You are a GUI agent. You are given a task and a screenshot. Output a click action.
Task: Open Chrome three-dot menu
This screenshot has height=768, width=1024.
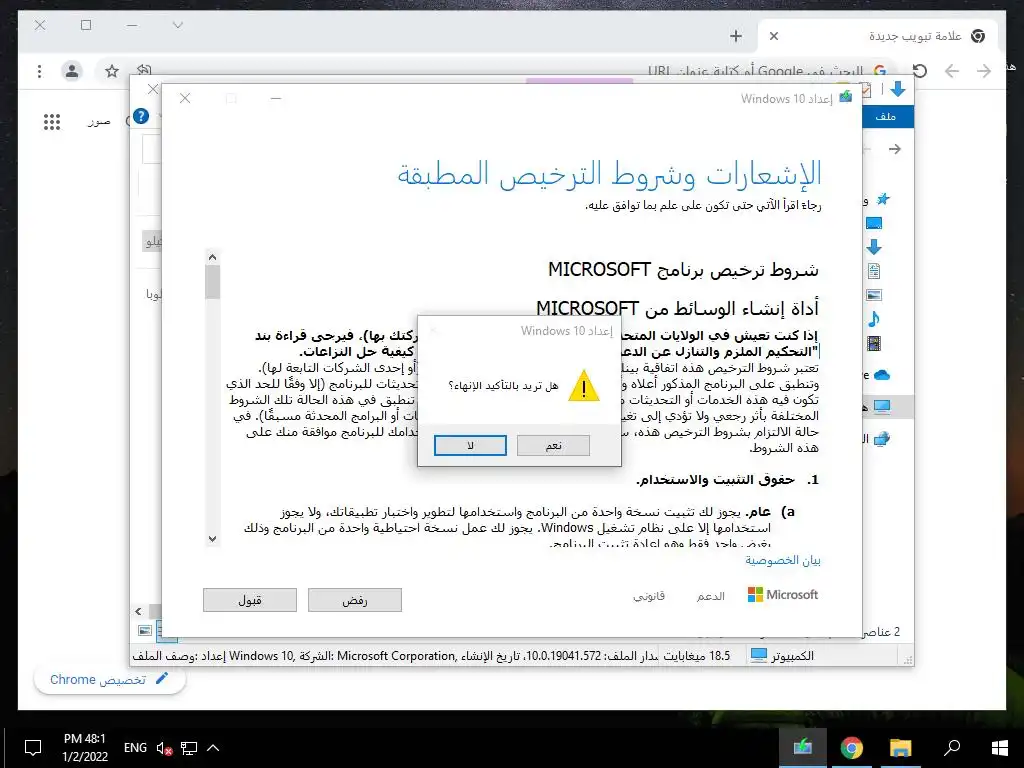40,71
